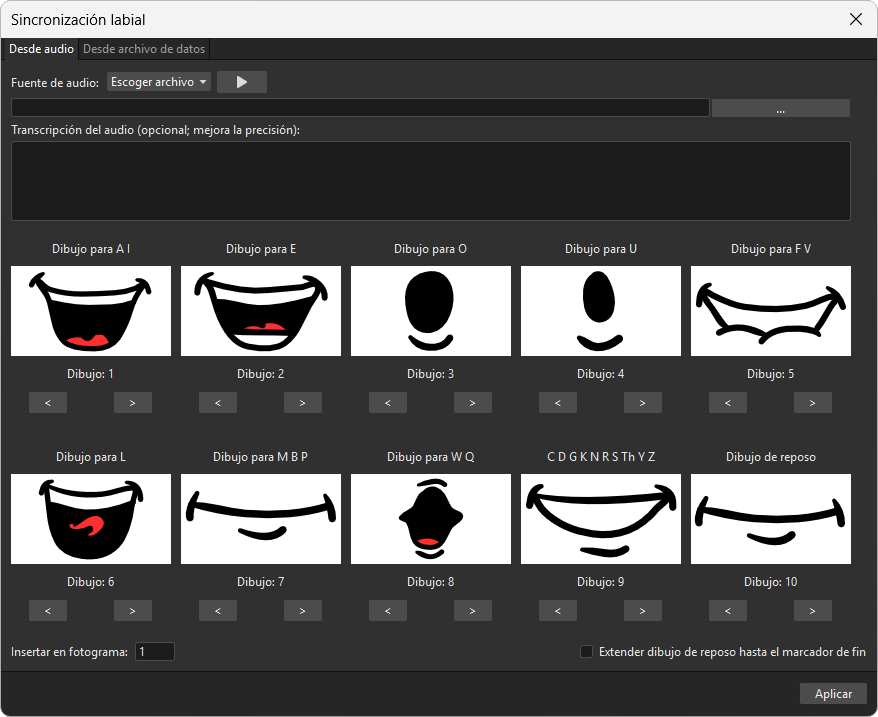Select the previous drawing for E
Screen dimensions: 878x717
point(218,403)
